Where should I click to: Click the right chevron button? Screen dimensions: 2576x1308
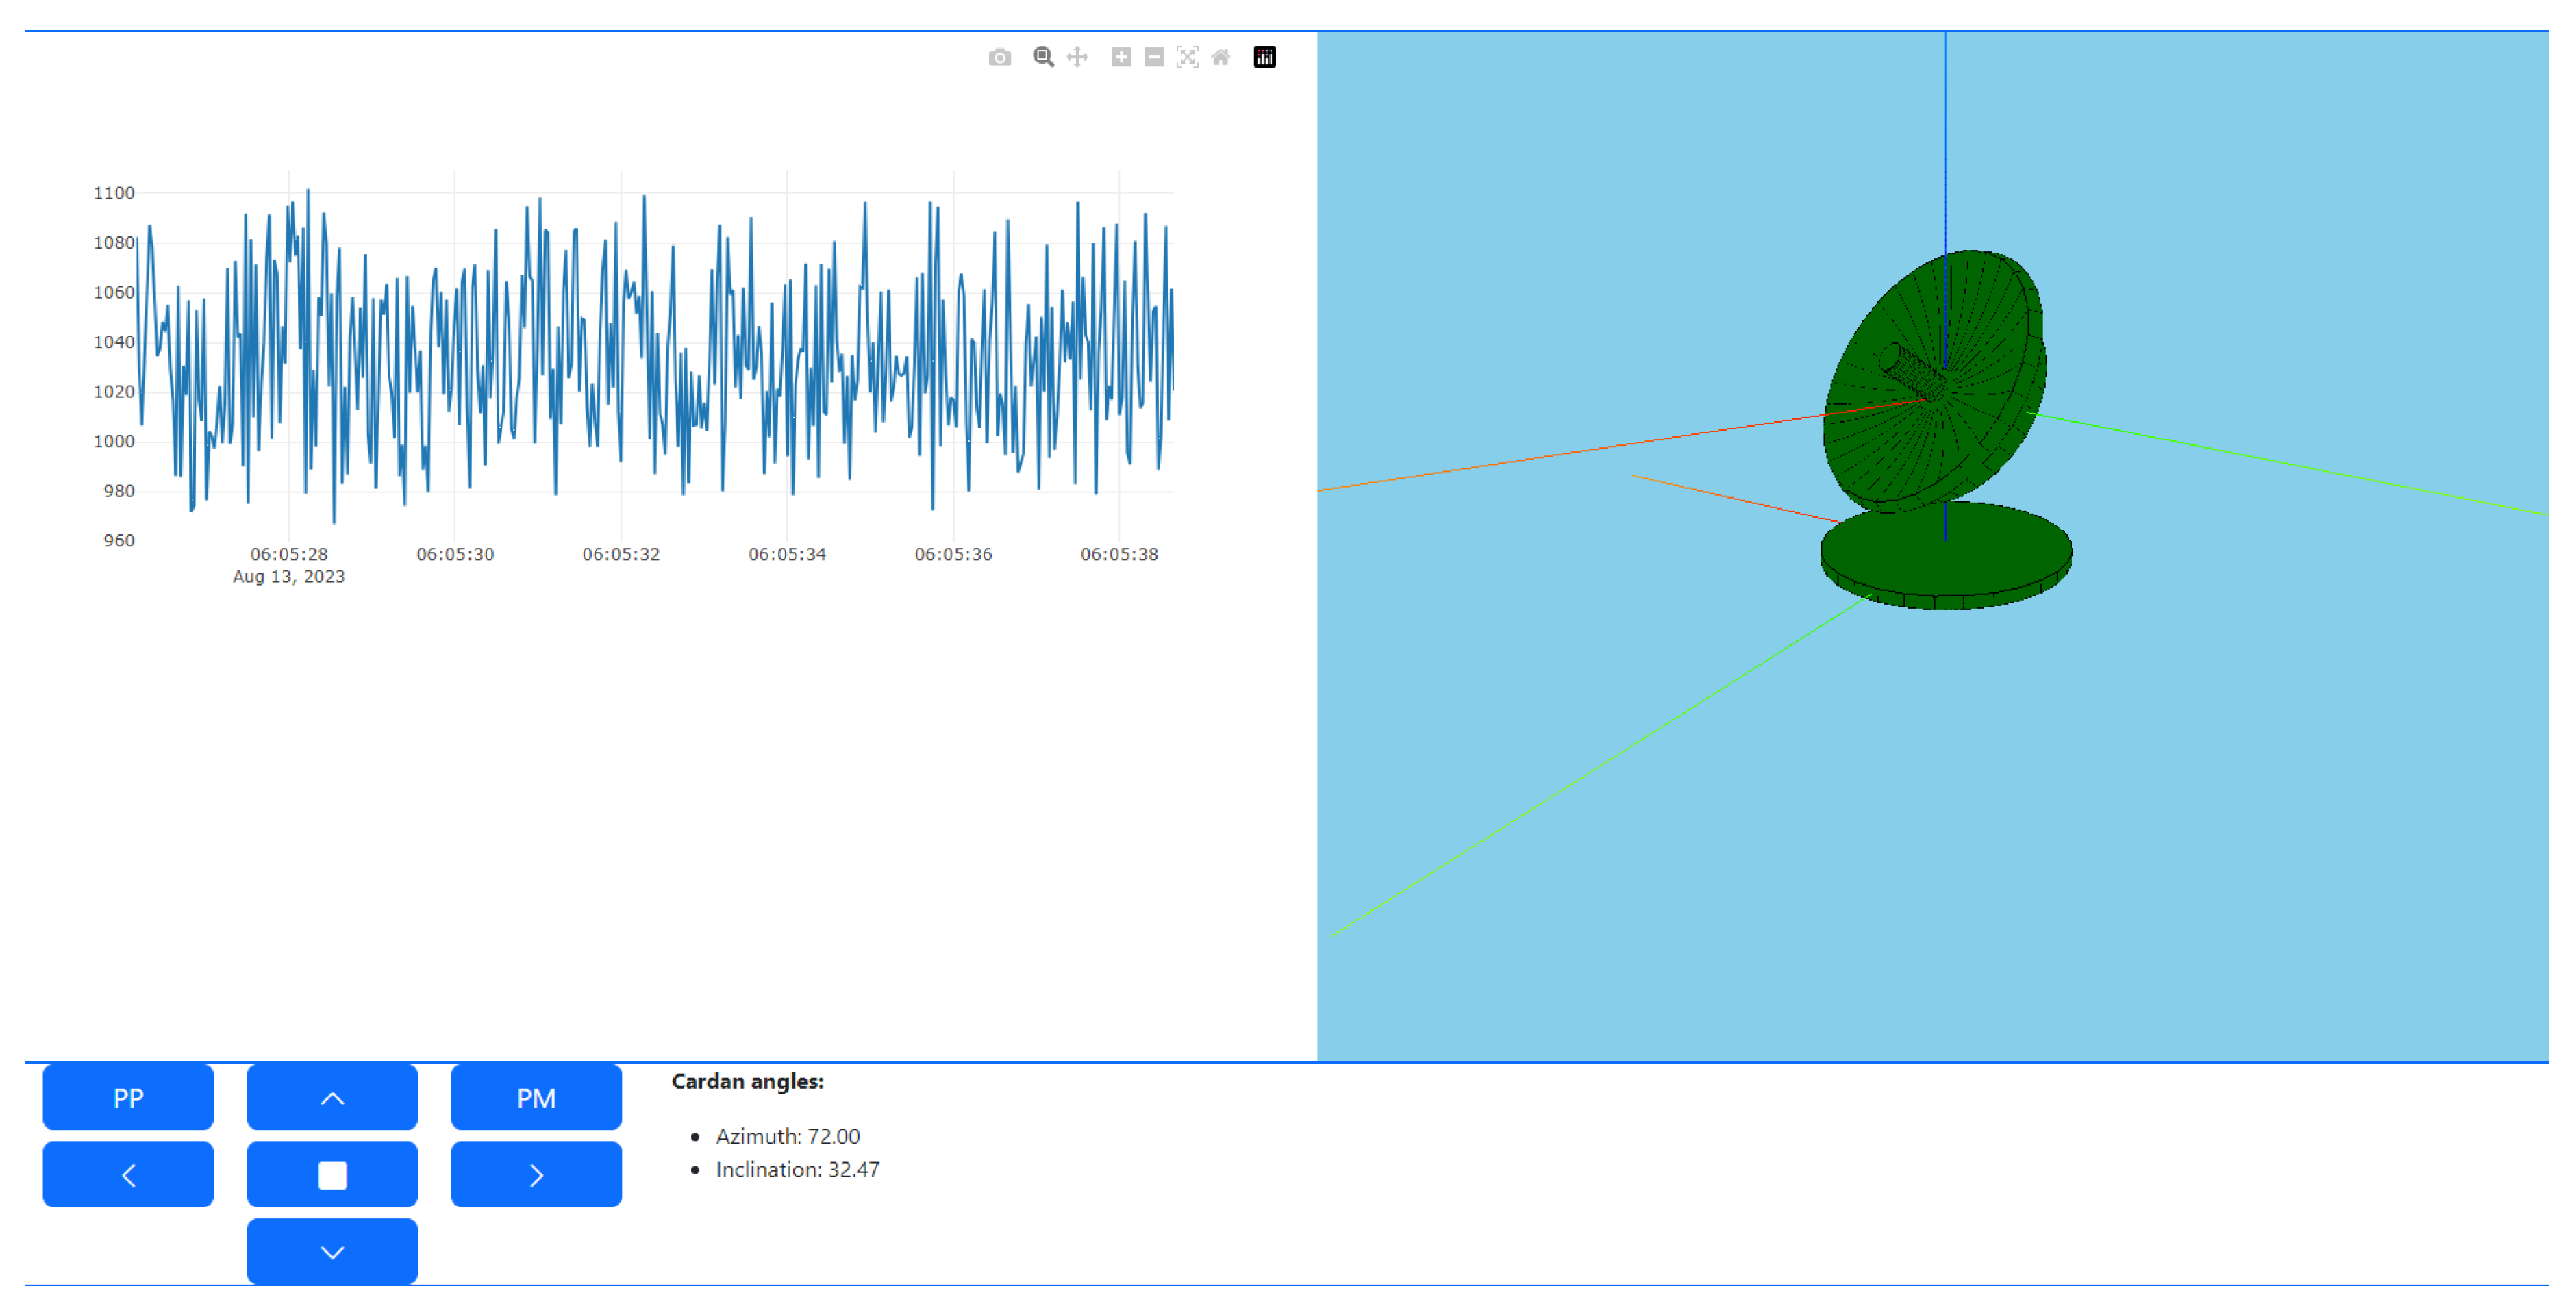click(536, 1175)
